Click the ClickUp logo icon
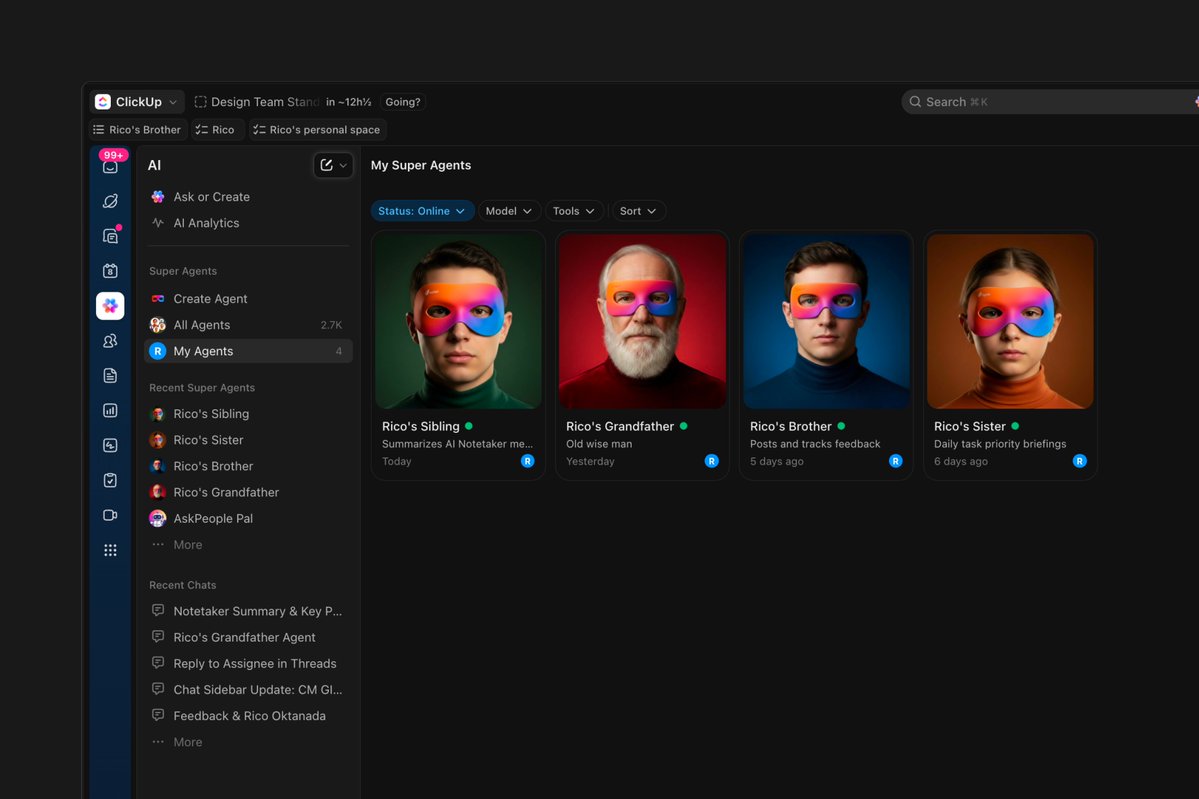Image resolution: width=1199 pixels, height=799 pixels. [x=102, y=102]
